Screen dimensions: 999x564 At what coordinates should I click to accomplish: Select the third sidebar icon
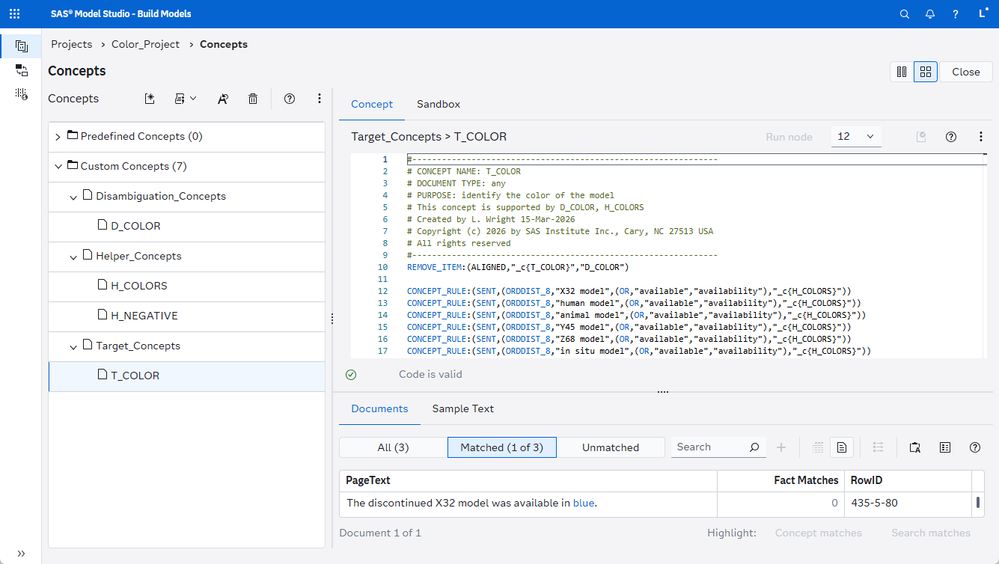(x=21, y=94)
